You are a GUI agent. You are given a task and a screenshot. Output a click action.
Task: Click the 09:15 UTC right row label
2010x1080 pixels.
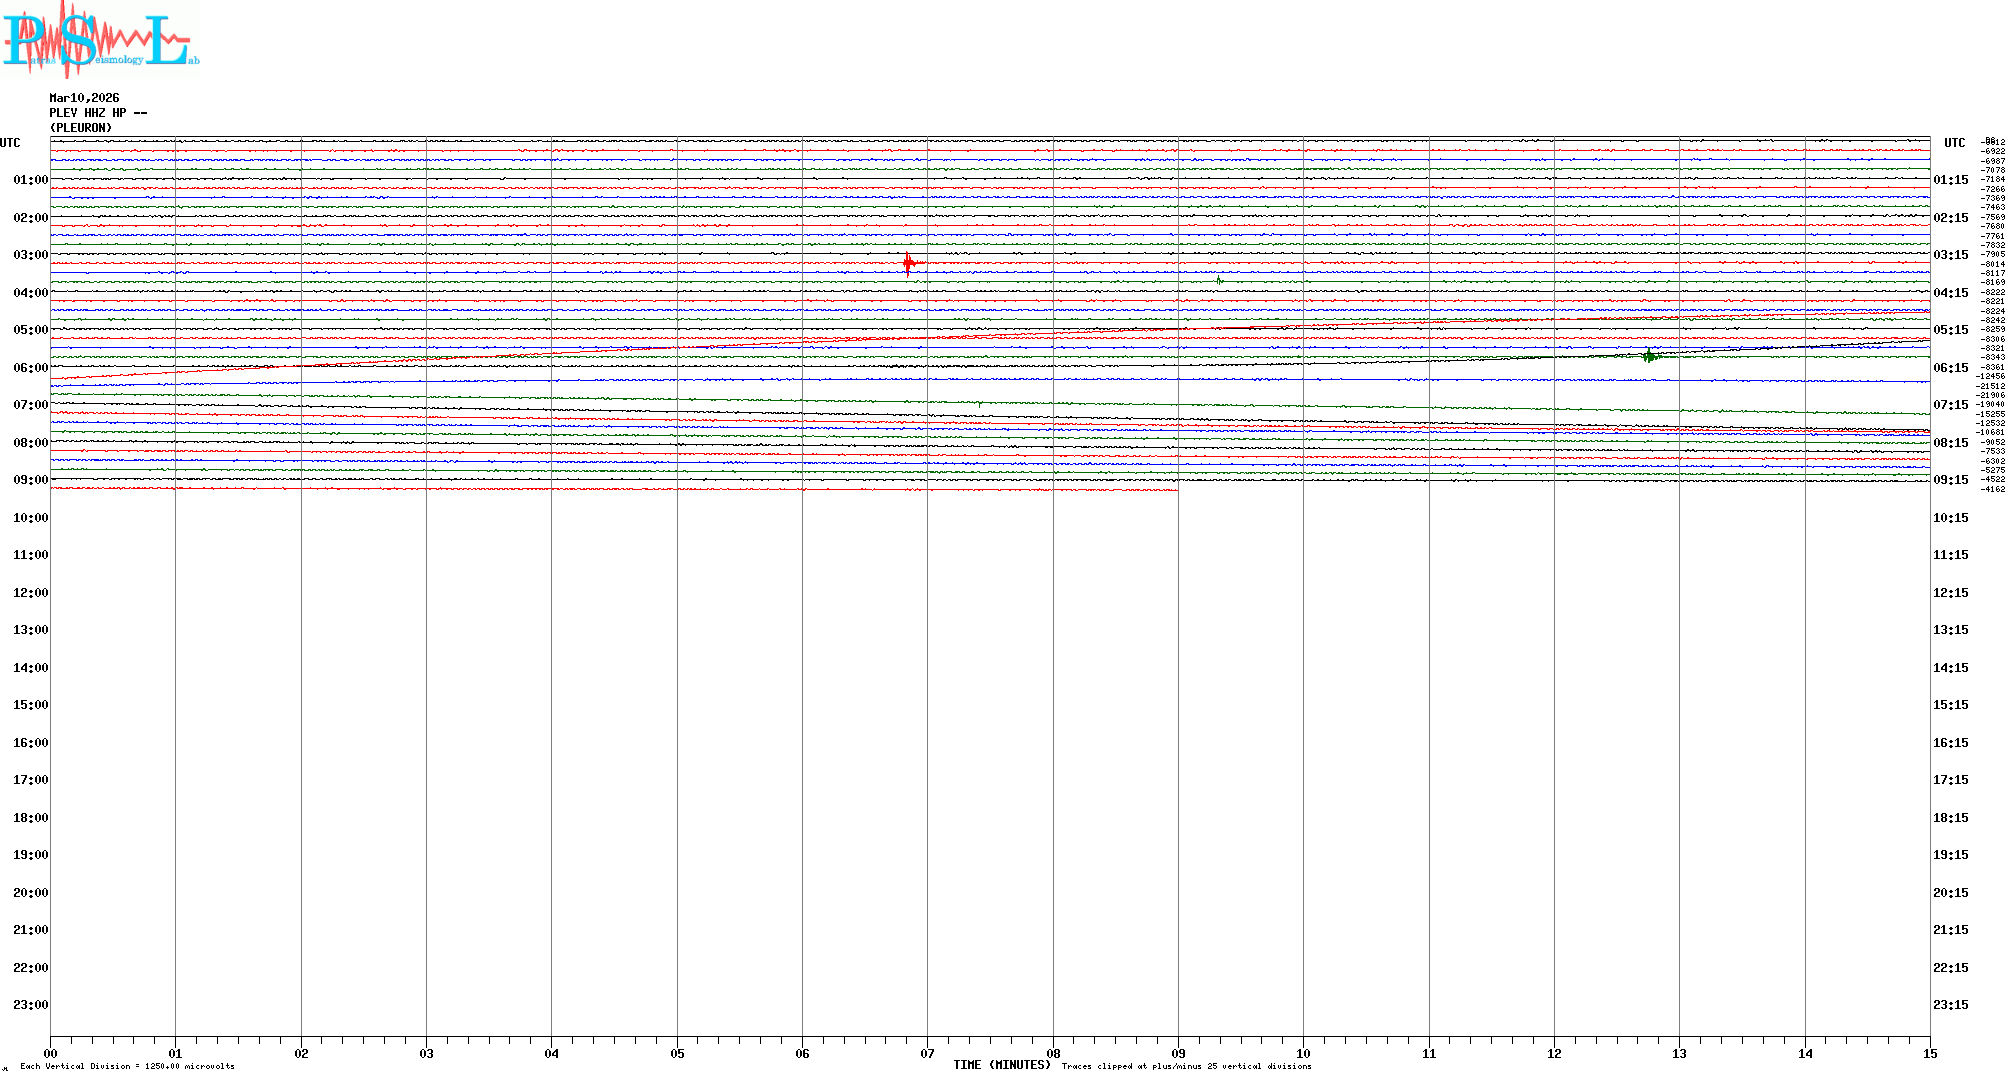click(1950, 480)
